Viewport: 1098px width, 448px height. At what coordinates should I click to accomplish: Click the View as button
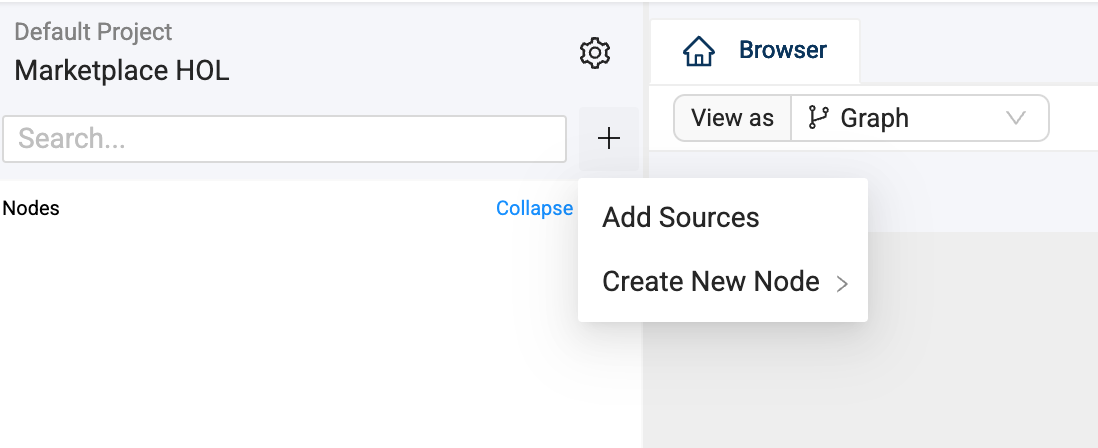click(x=732, y=118)
